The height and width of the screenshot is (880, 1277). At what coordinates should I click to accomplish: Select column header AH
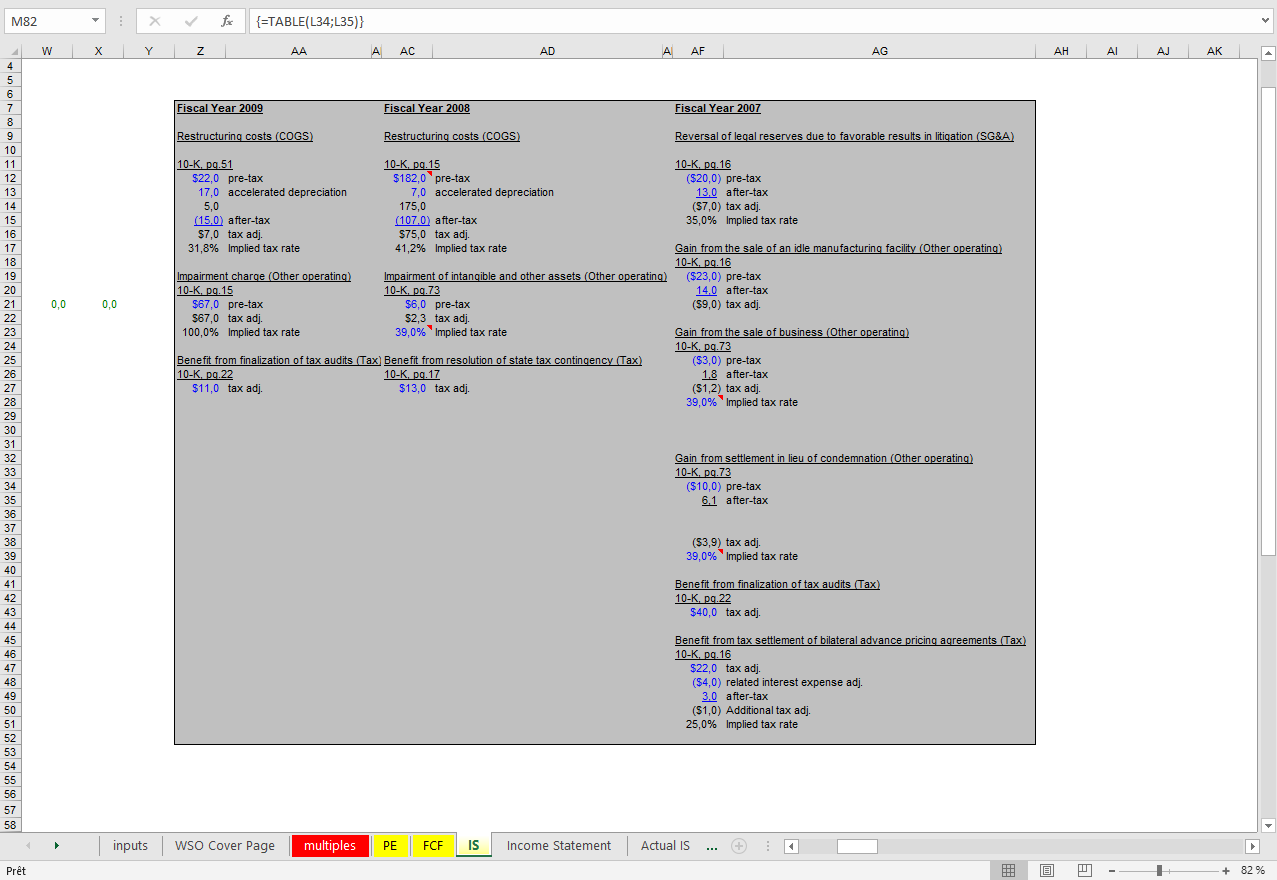click(1062, 51)
